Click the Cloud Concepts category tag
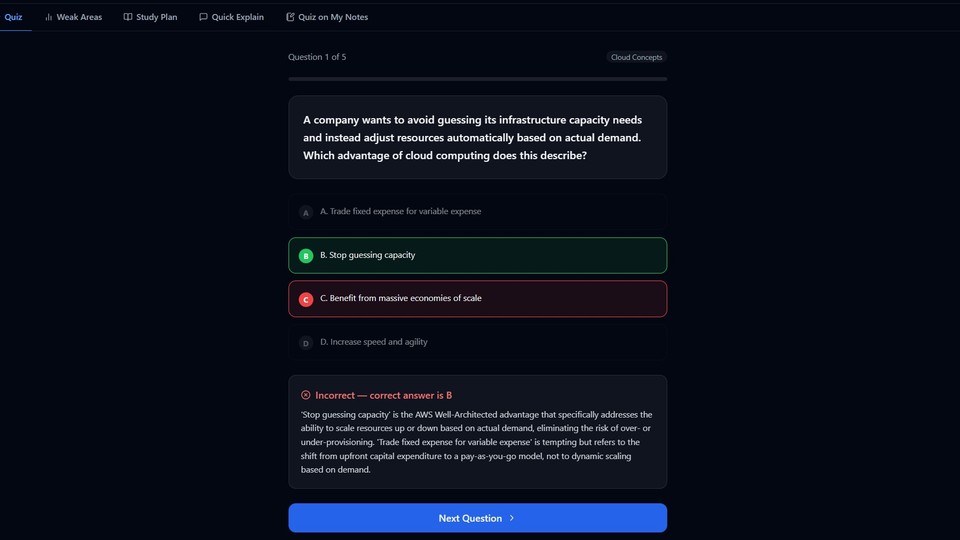 pyautogui.click(x=636, y=57)
